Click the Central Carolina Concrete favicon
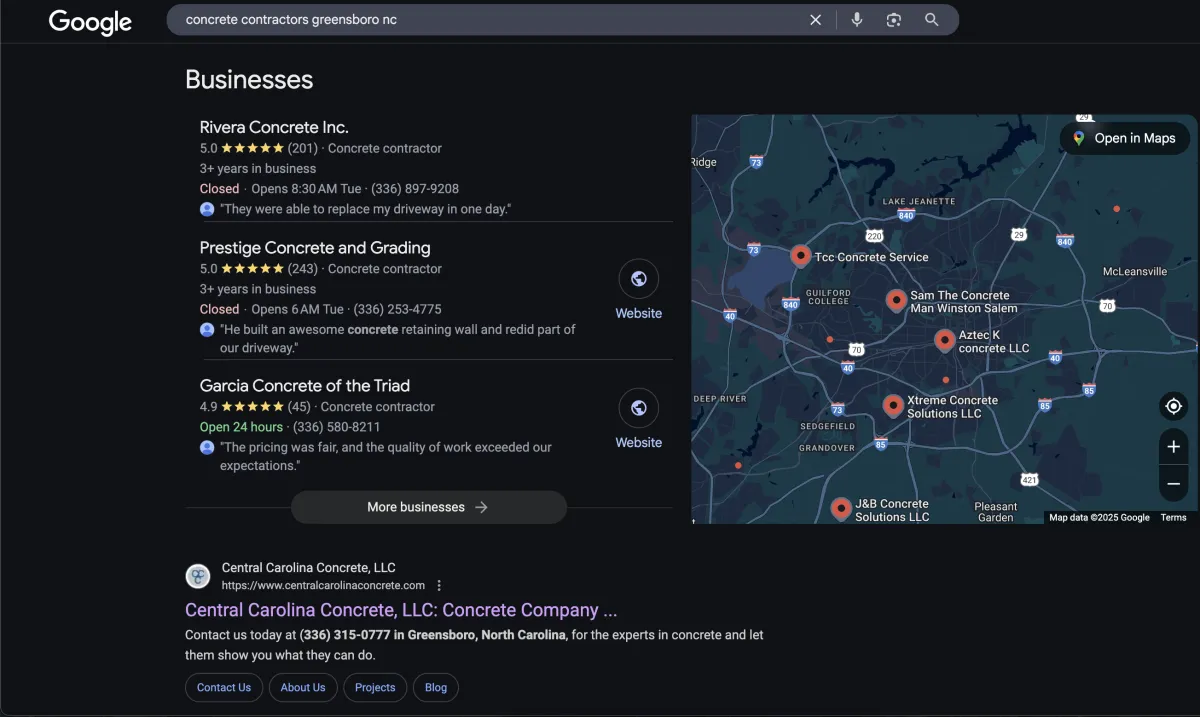This screenshot has height=717, width=1200. (x=198, y=576)
